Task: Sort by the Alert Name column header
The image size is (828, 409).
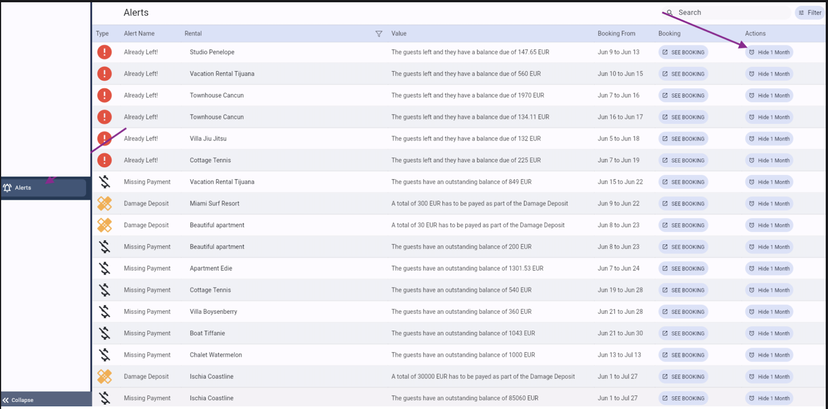Action: tap(139, 34)
